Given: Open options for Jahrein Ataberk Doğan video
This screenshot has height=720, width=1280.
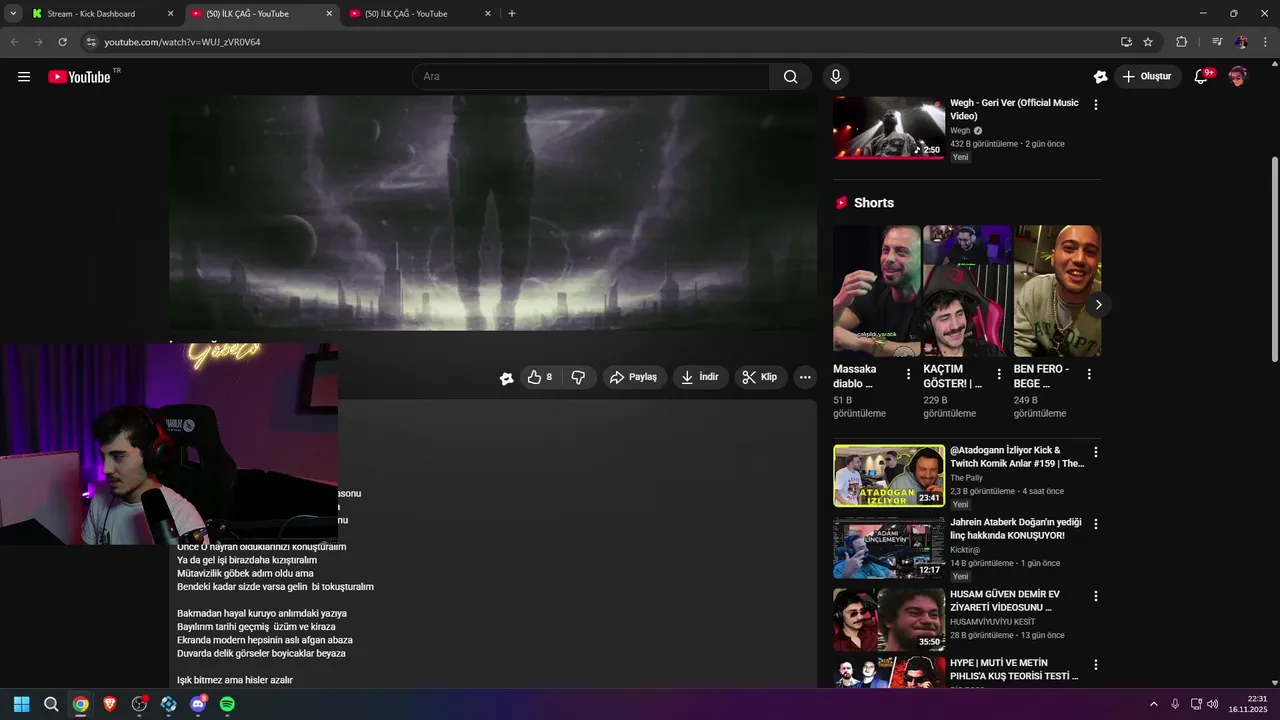Looking at the screenshot, I should [1096, 524].
